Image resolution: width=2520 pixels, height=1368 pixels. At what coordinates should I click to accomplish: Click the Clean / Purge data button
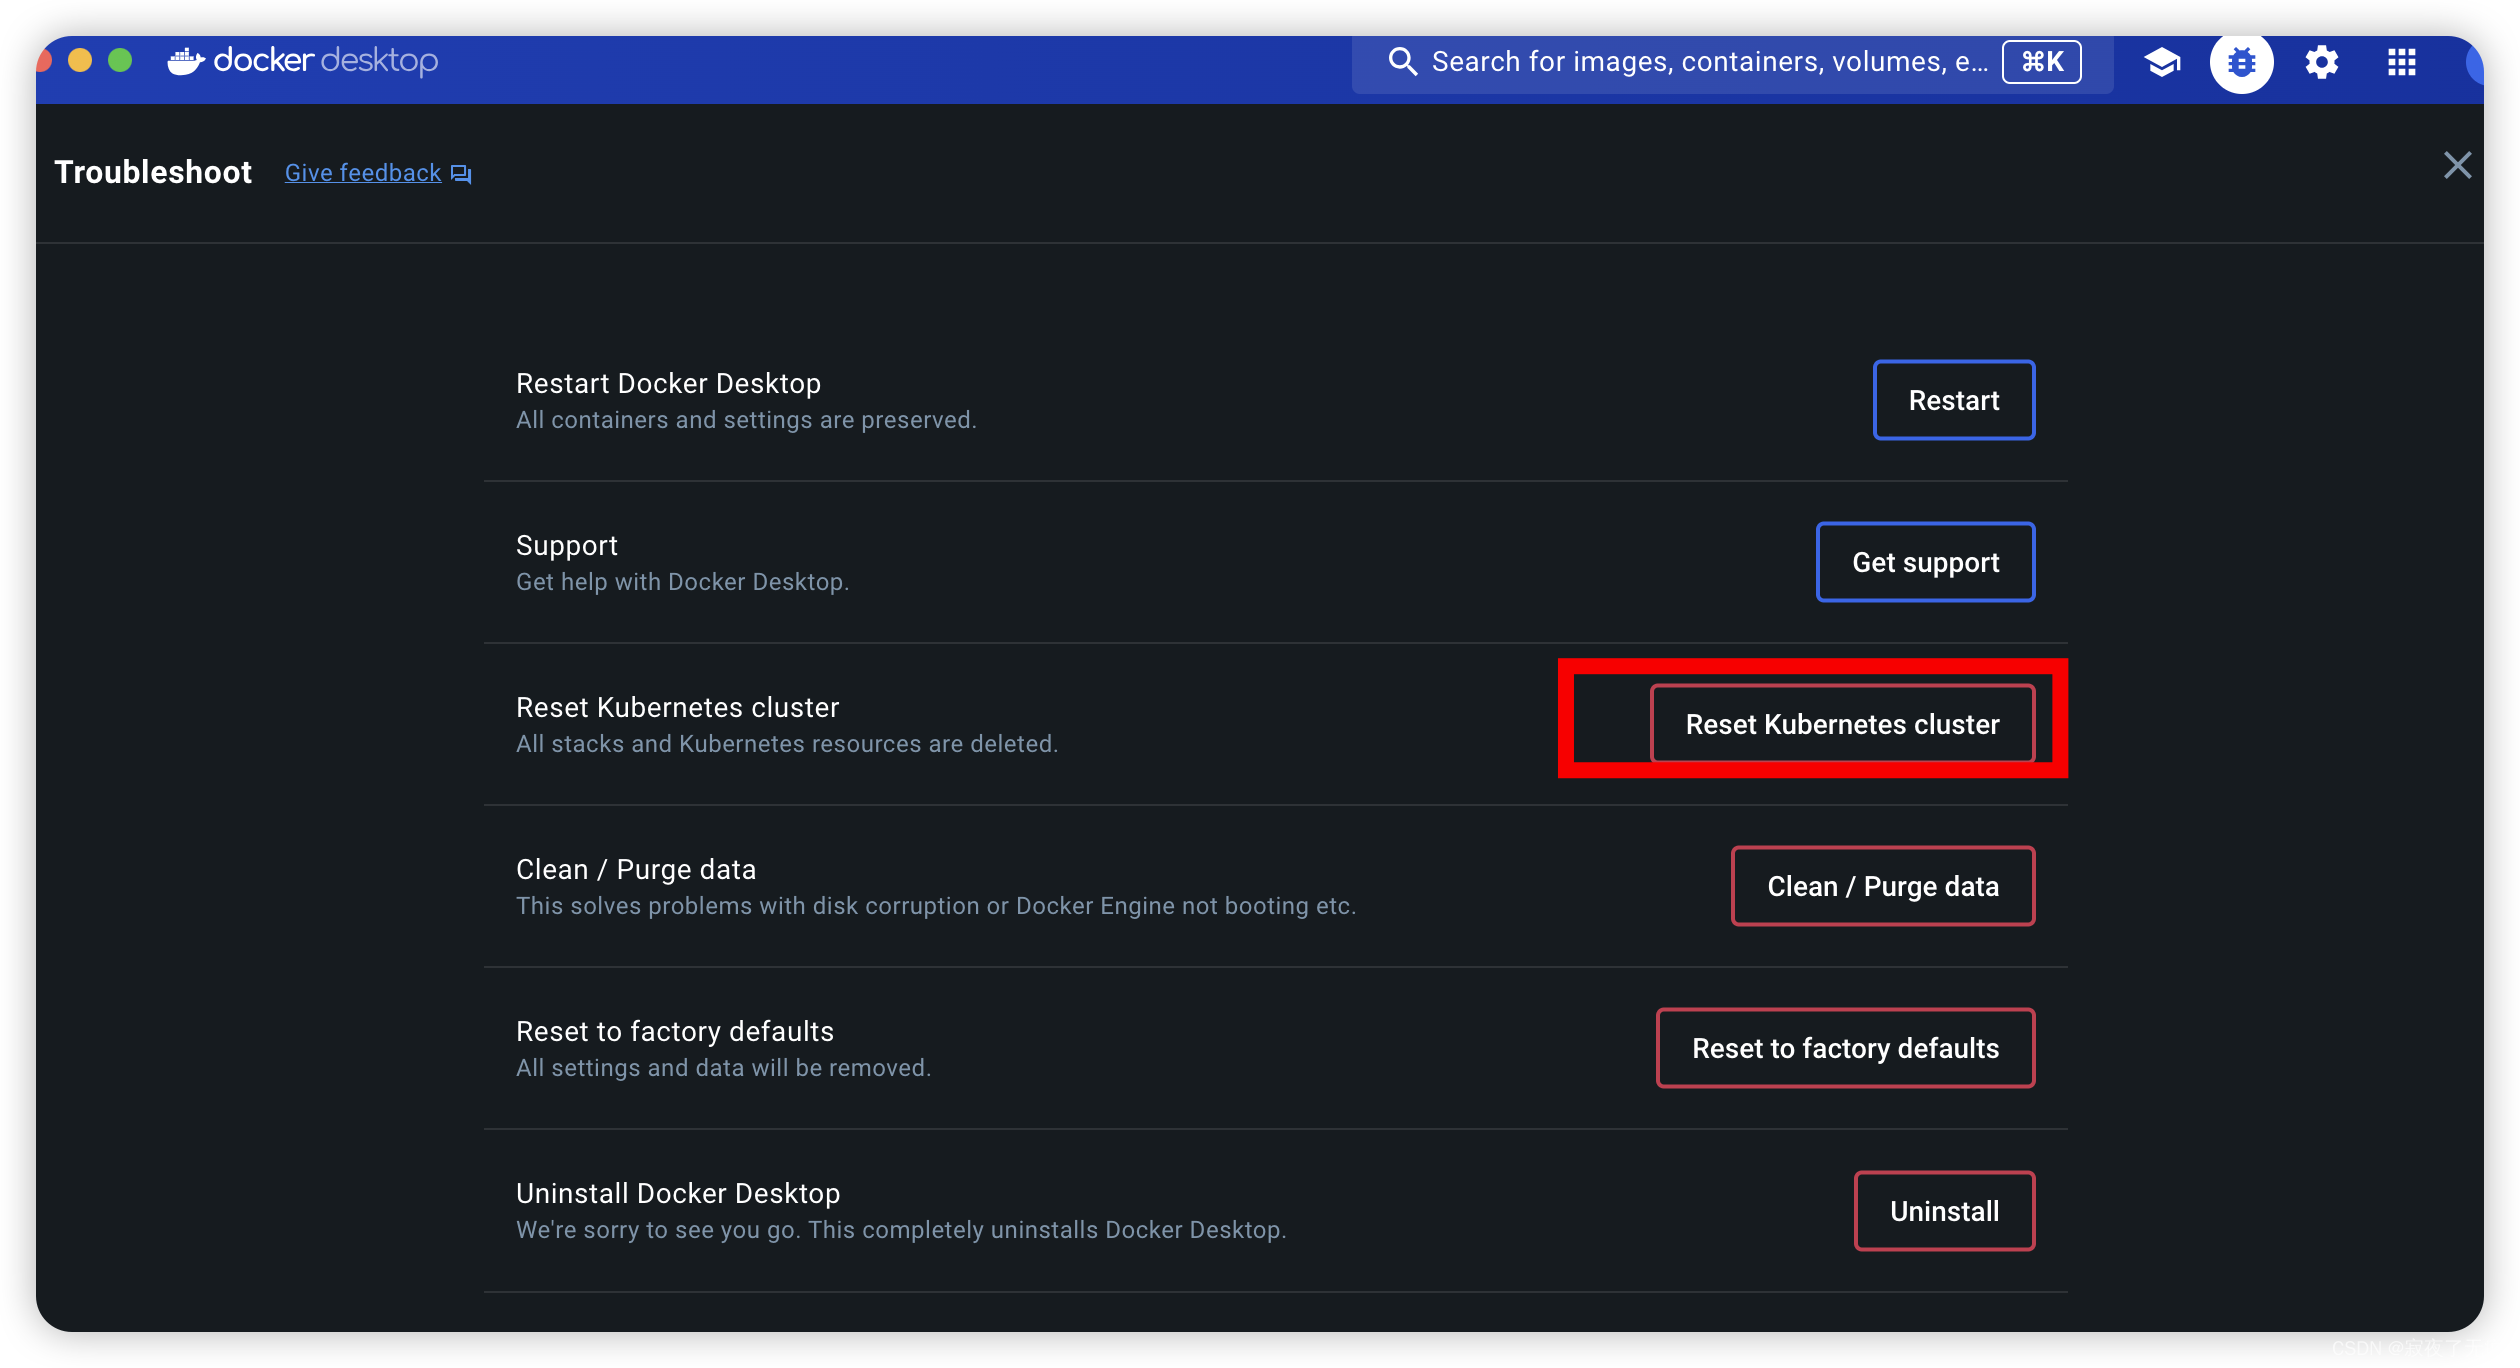(x=1882, y=885)
